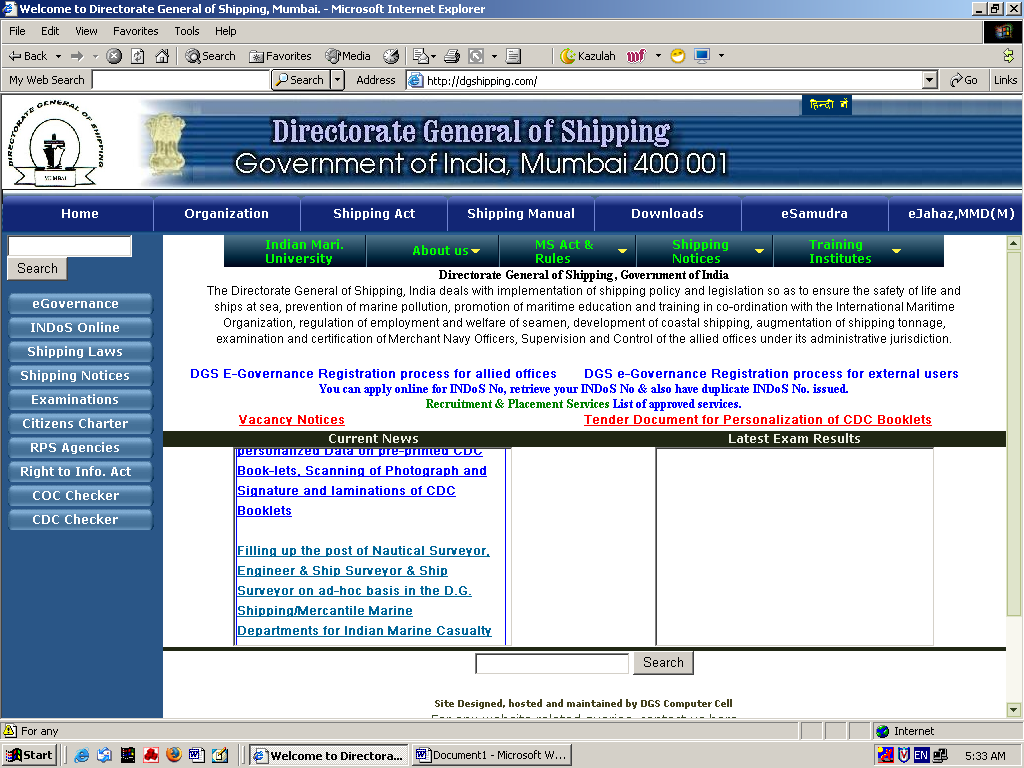
Task: Click the browser Back button
Action: pyautogui.click(x=27, y=56)
